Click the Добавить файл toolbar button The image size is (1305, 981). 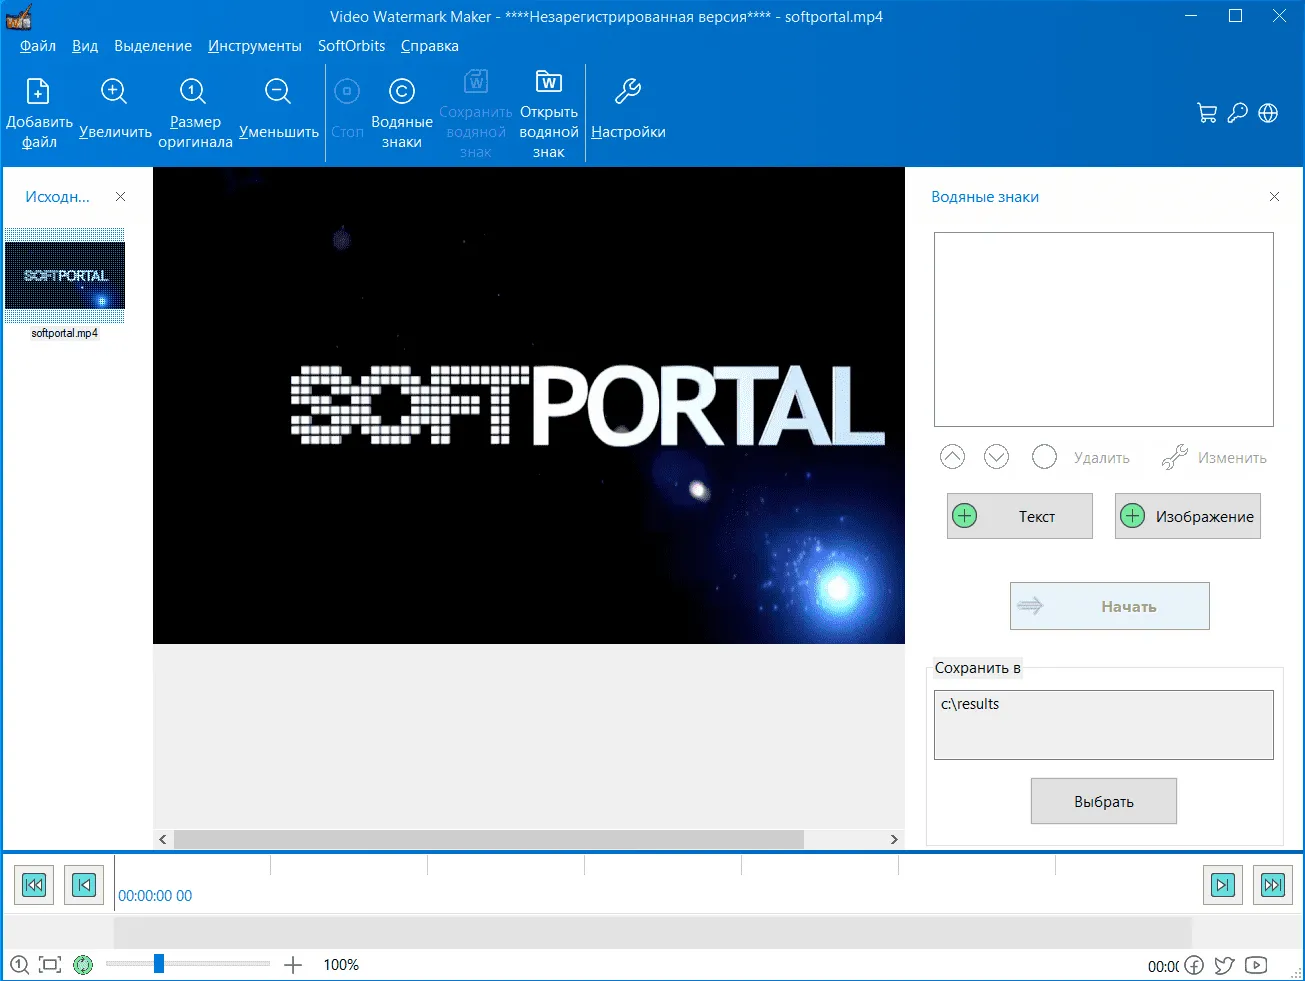click(39, 112)
